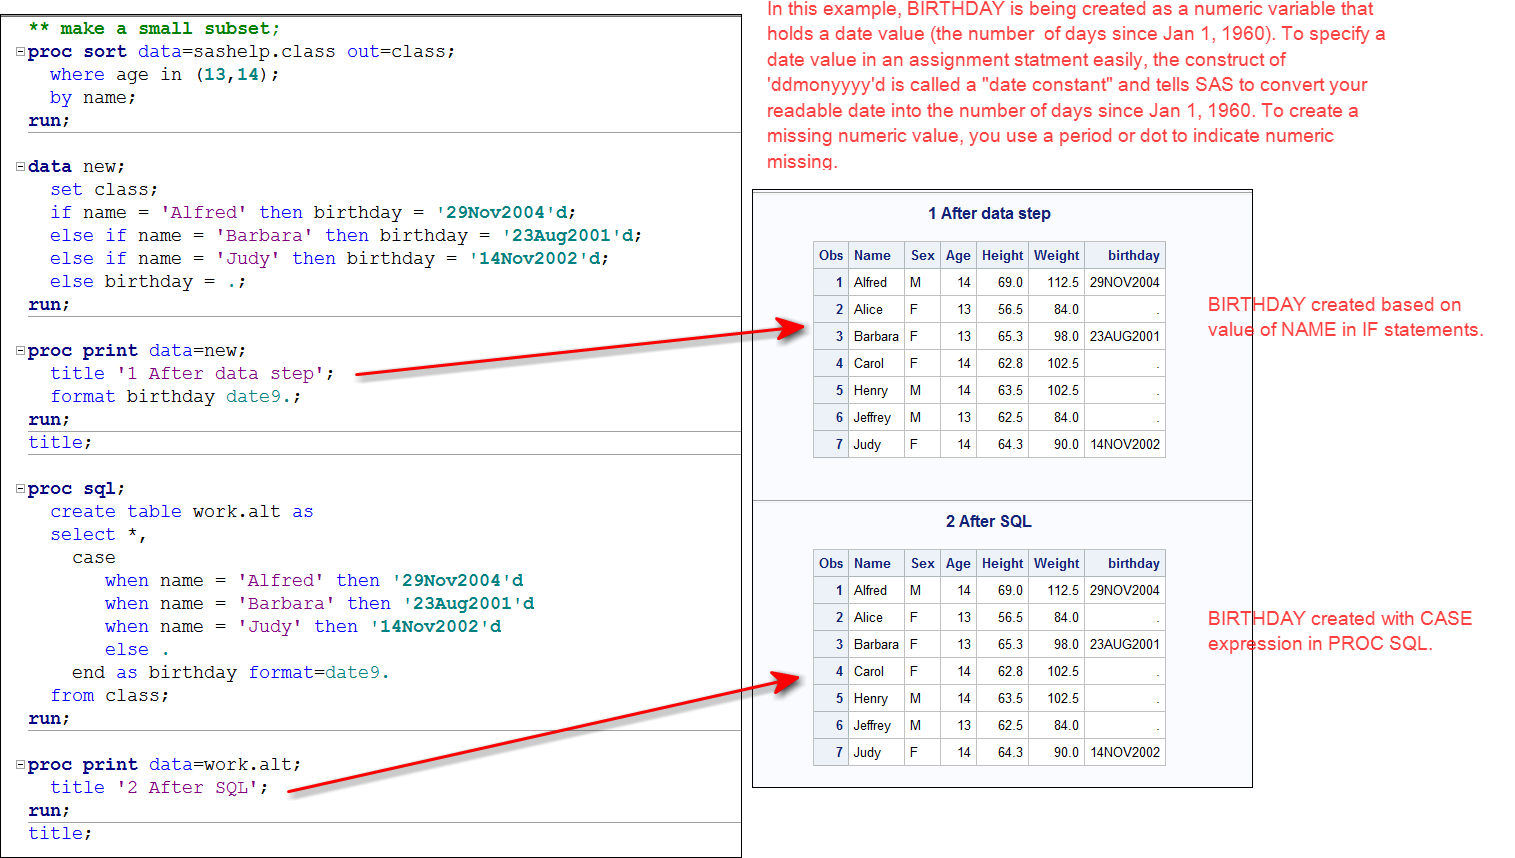Click the Alice cell in the first table
This screenshot has width=1515, height=858.
tap(877, 309)
